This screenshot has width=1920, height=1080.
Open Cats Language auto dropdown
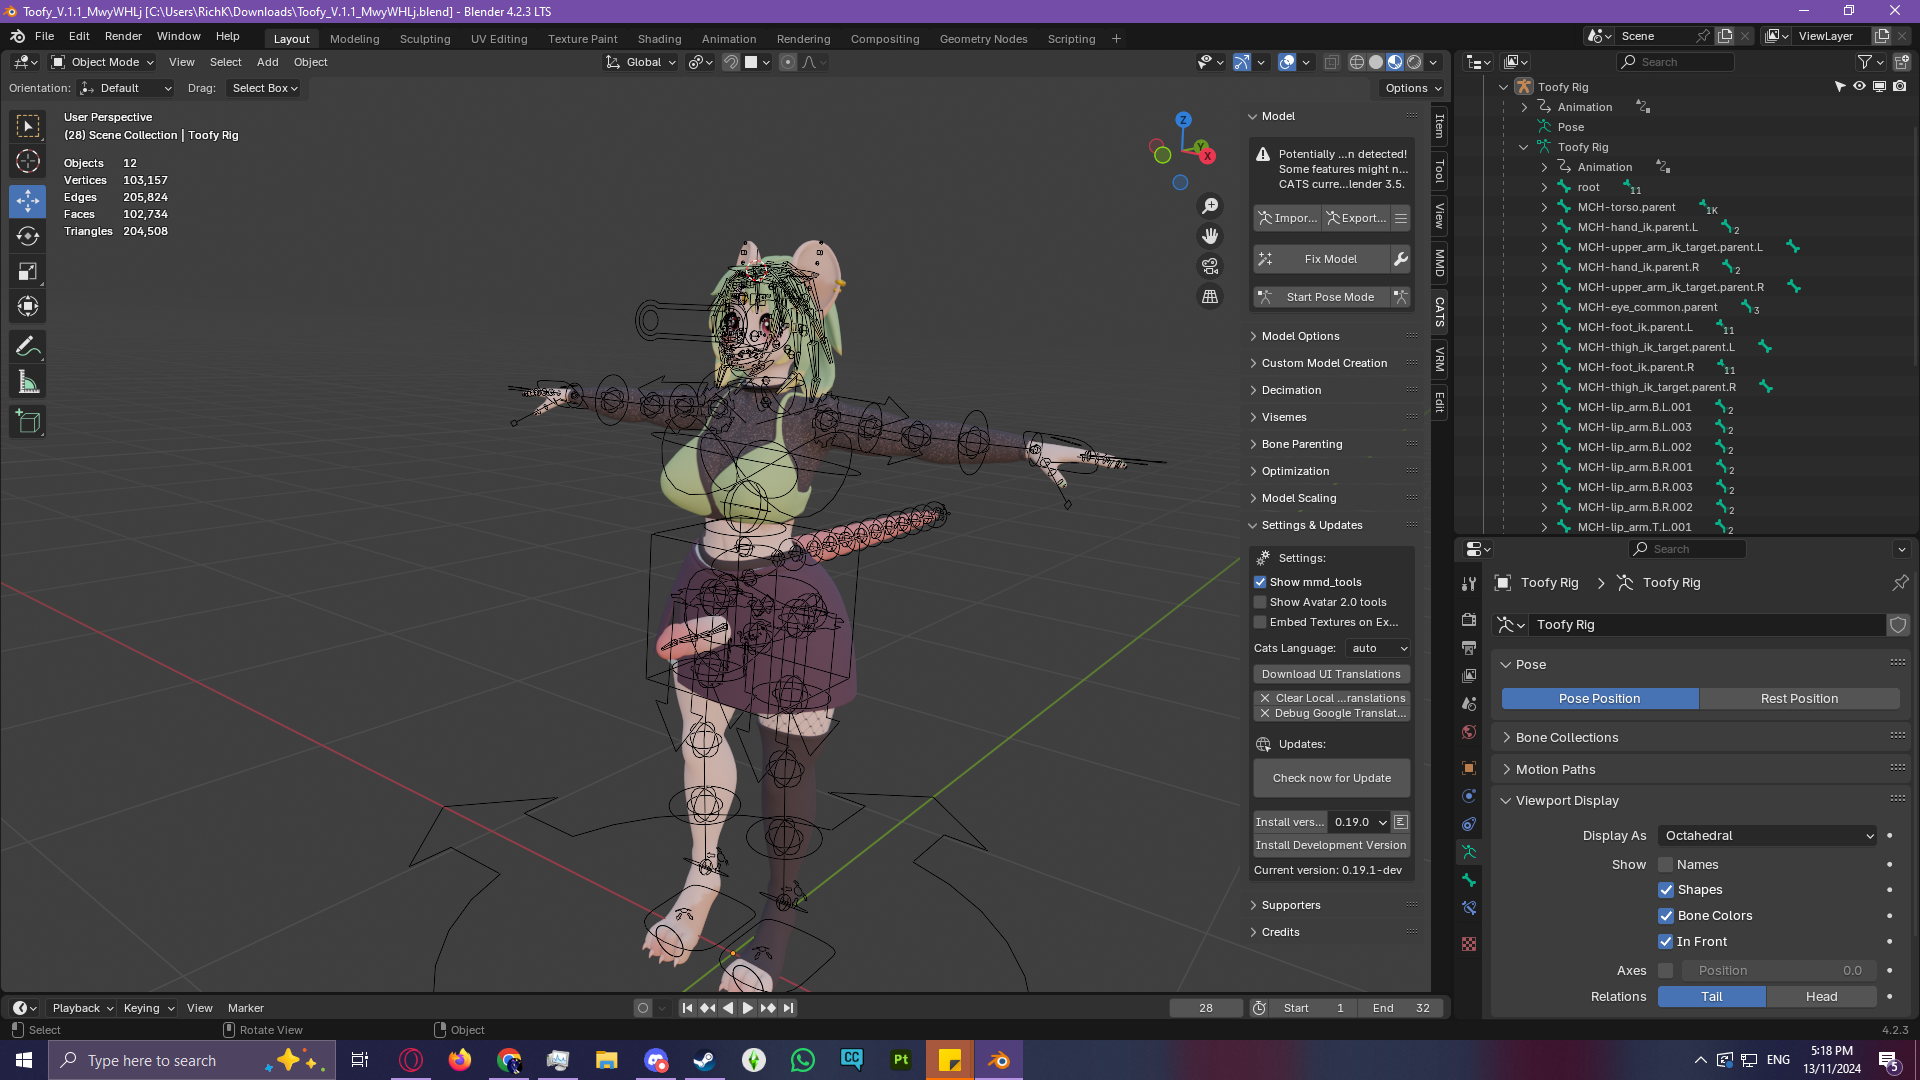(1377, 648)
